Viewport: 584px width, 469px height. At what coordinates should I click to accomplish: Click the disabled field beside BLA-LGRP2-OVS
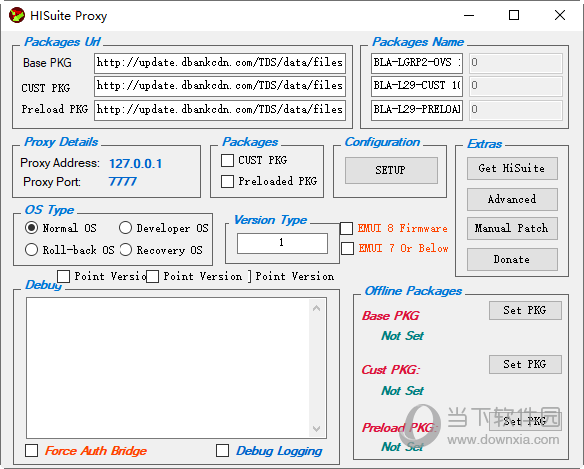point(515,63)
